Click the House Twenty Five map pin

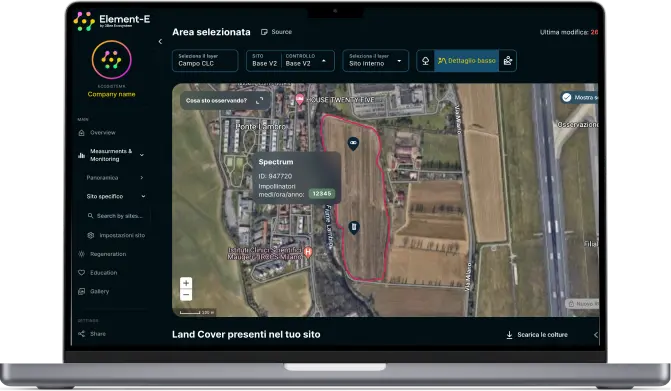[300, 100]
